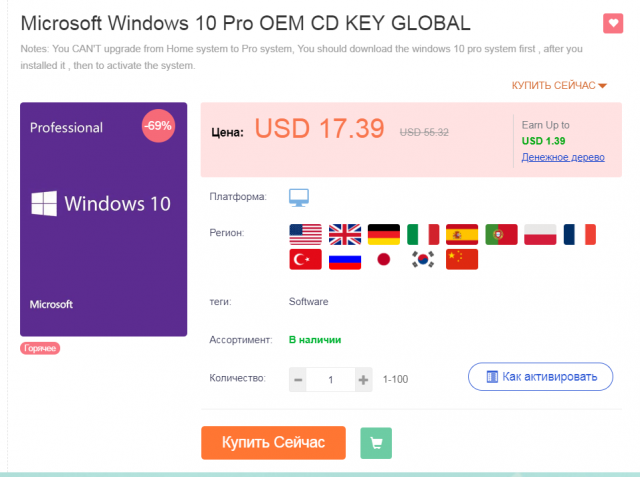The width and height of the screenshot is (640, 477).
Task: Select the Russian flag region
Action: [345, 260]
